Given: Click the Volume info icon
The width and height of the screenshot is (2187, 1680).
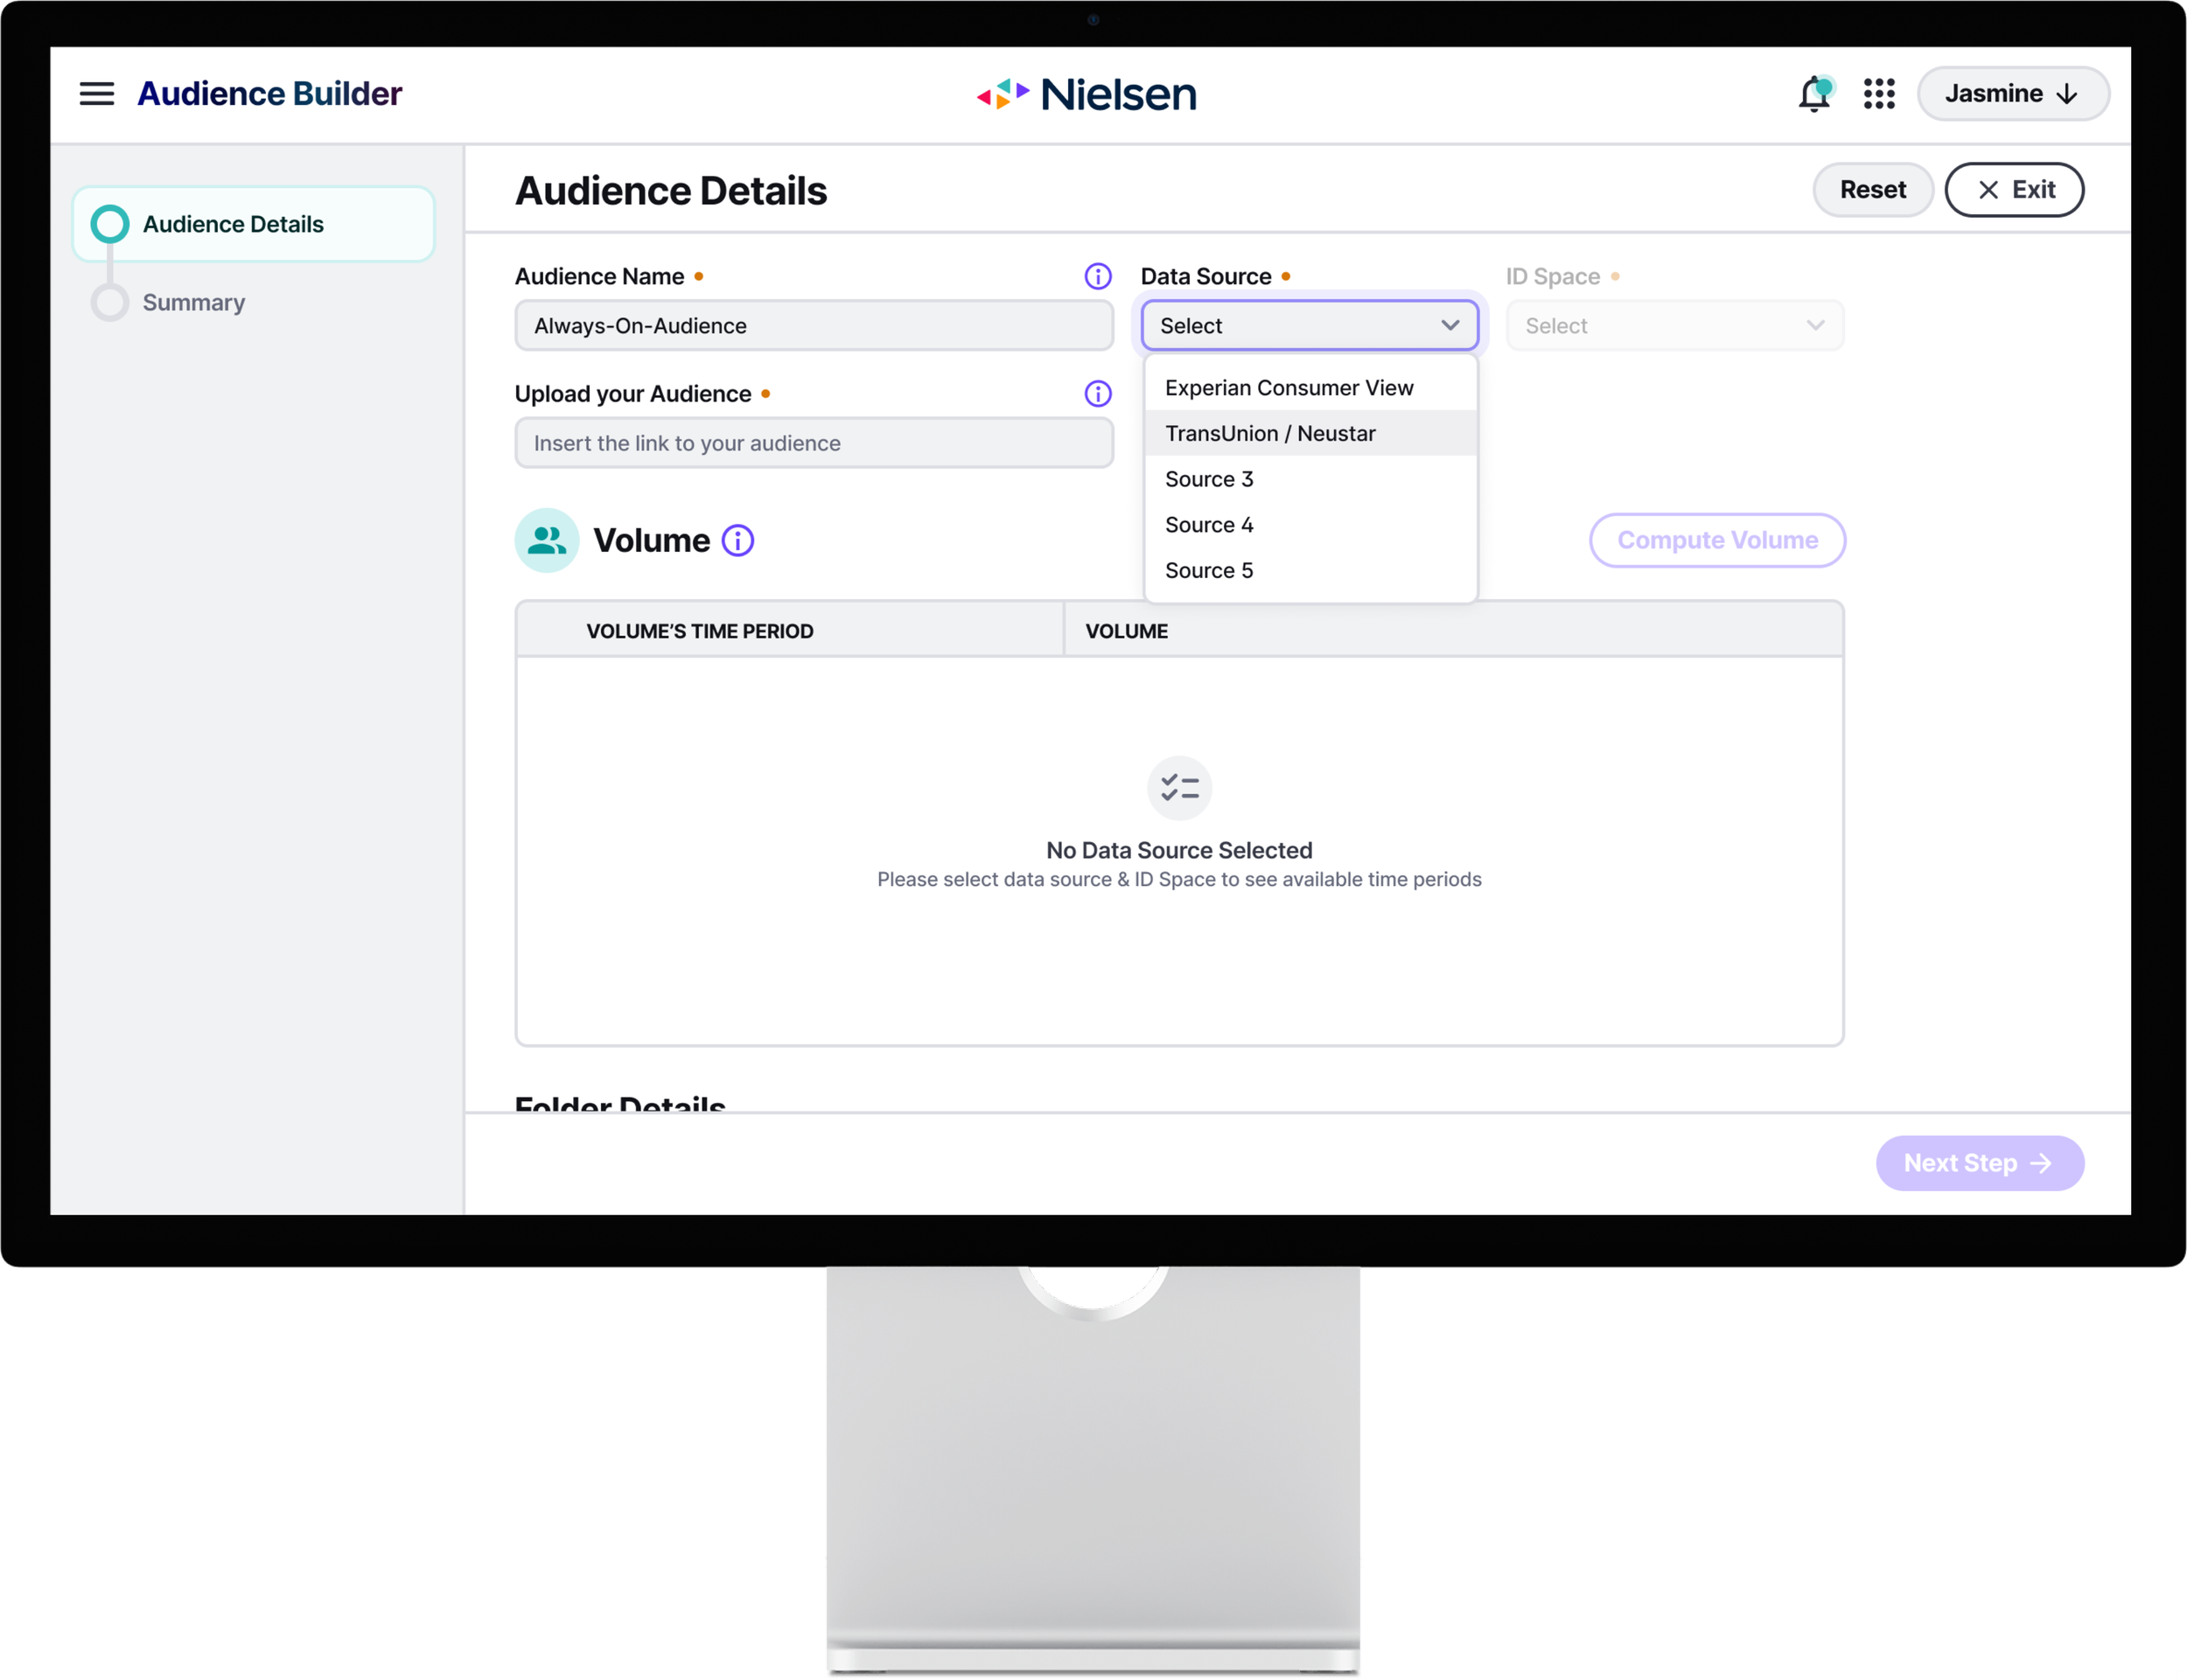Looking at the screenshot, I should (738, 541).
